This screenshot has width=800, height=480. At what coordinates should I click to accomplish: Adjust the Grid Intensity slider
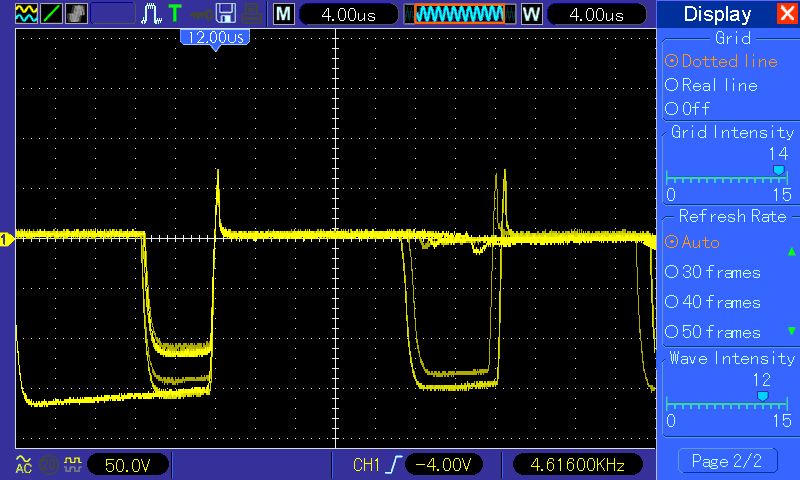(x=778, y=171)
